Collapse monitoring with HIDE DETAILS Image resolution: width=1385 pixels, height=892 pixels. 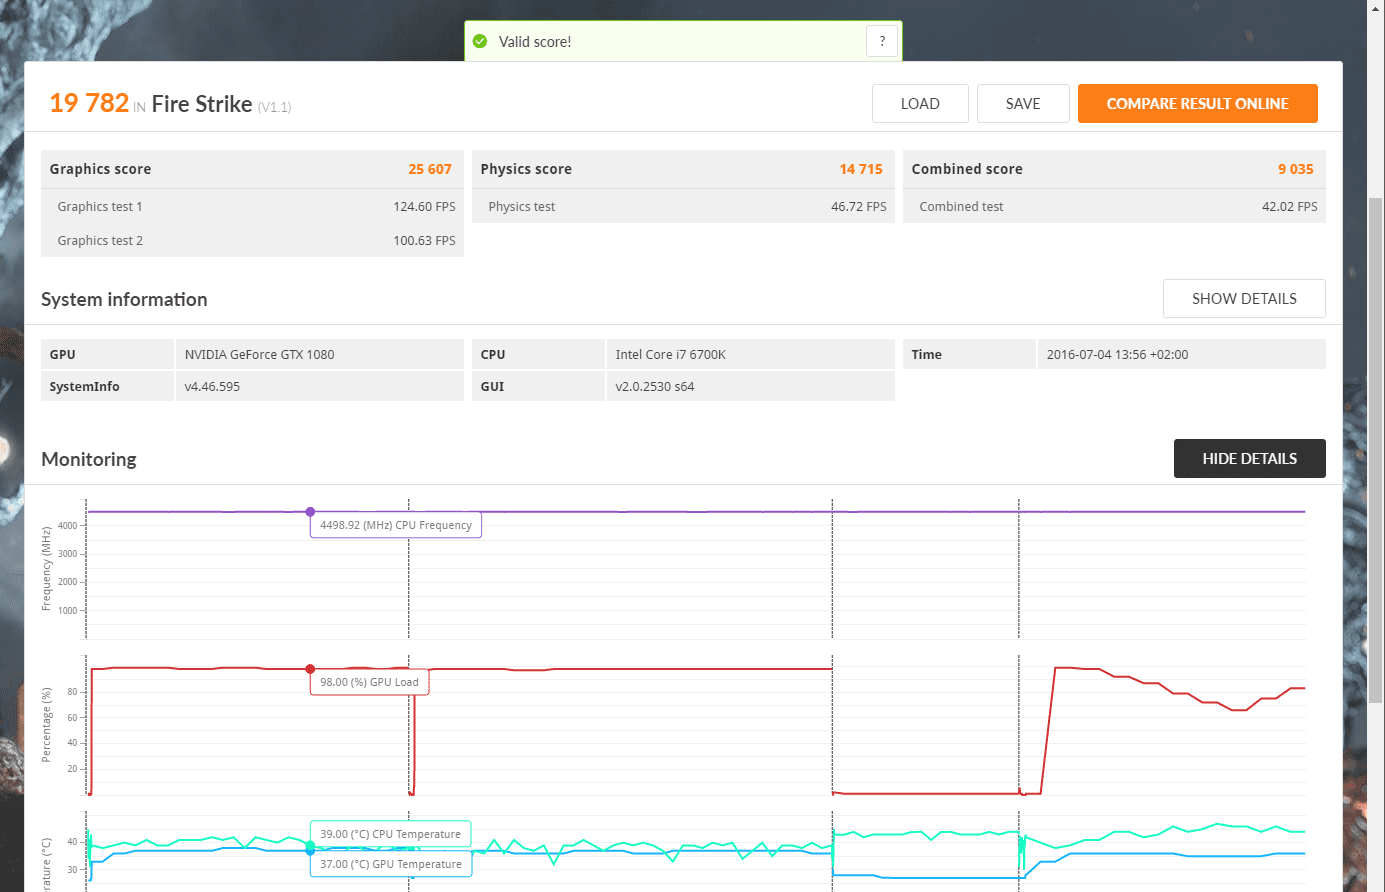pyautogui.click(x=1249, y=459)
